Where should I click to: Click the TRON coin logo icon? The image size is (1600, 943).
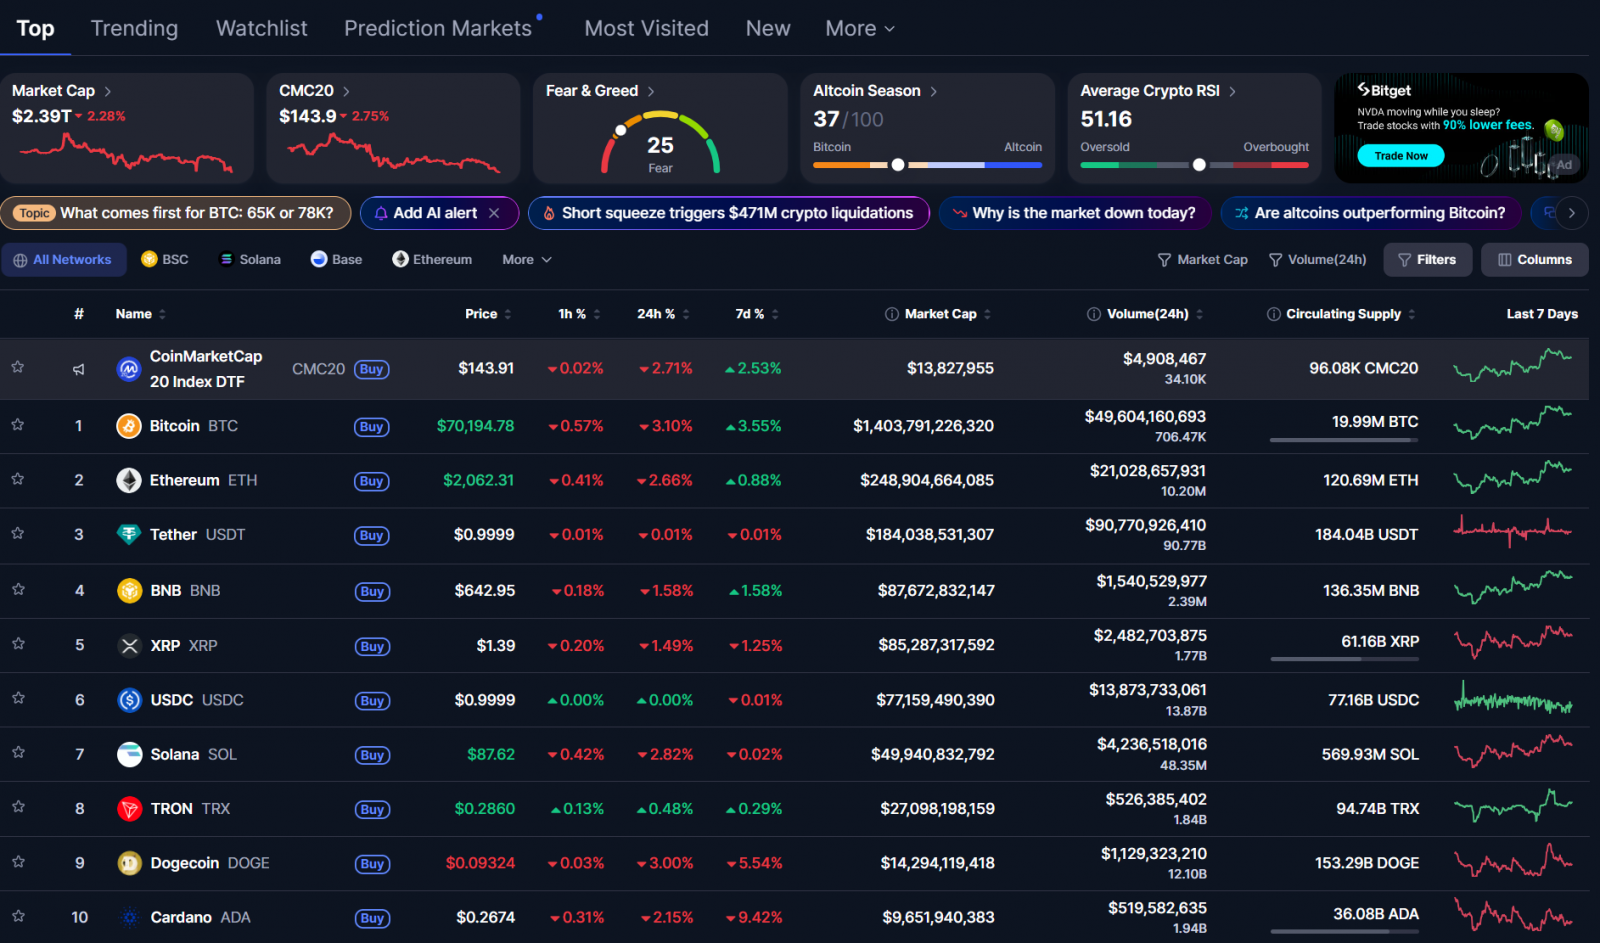[130, 809]
